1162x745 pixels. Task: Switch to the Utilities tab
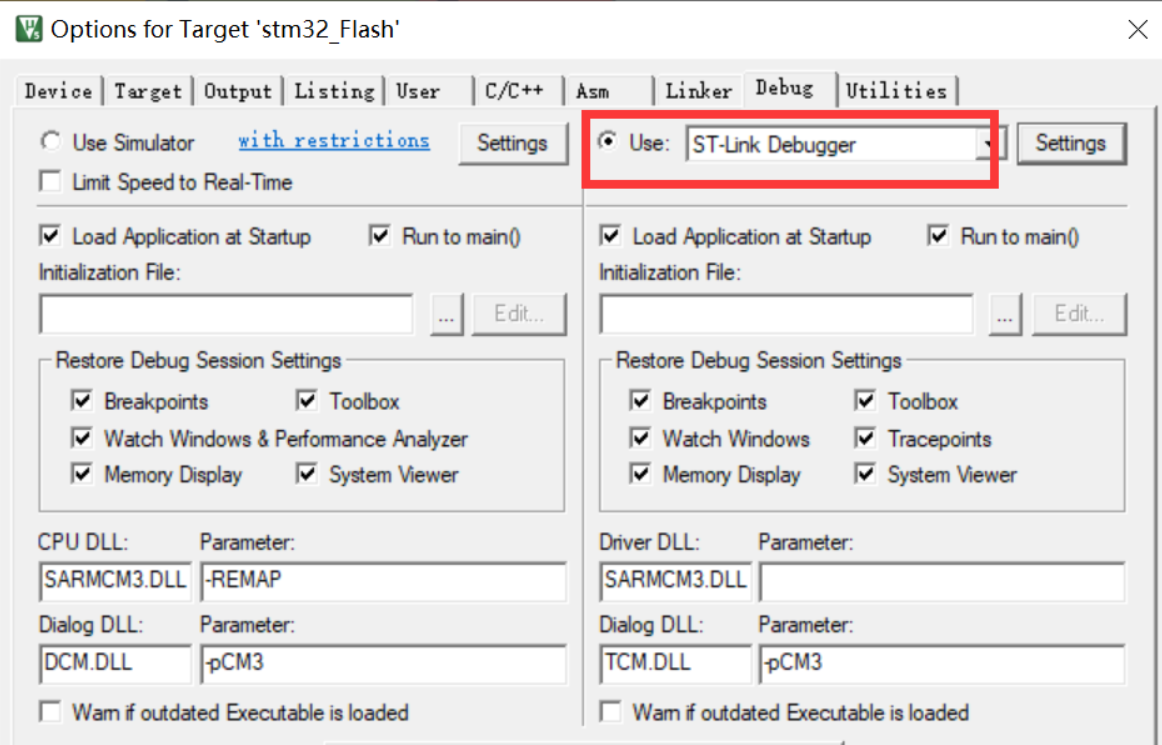pyautogui.click(x=897, y=91)
